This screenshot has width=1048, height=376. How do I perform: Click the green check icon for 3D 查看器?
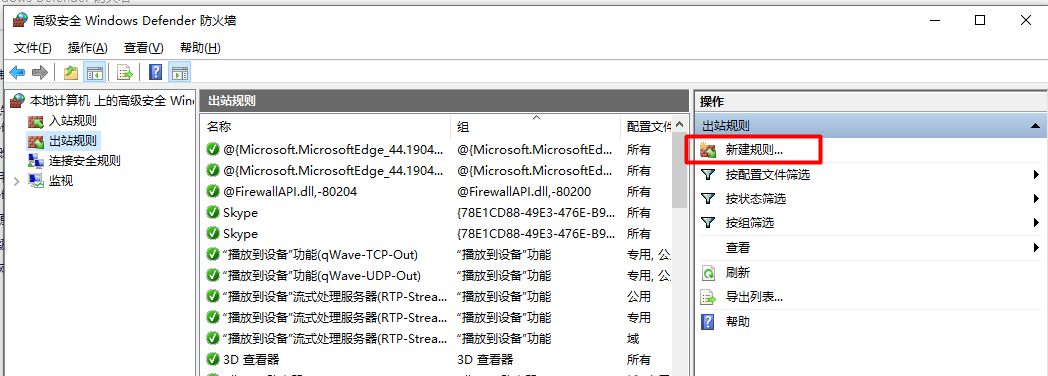tap(213, 359)
